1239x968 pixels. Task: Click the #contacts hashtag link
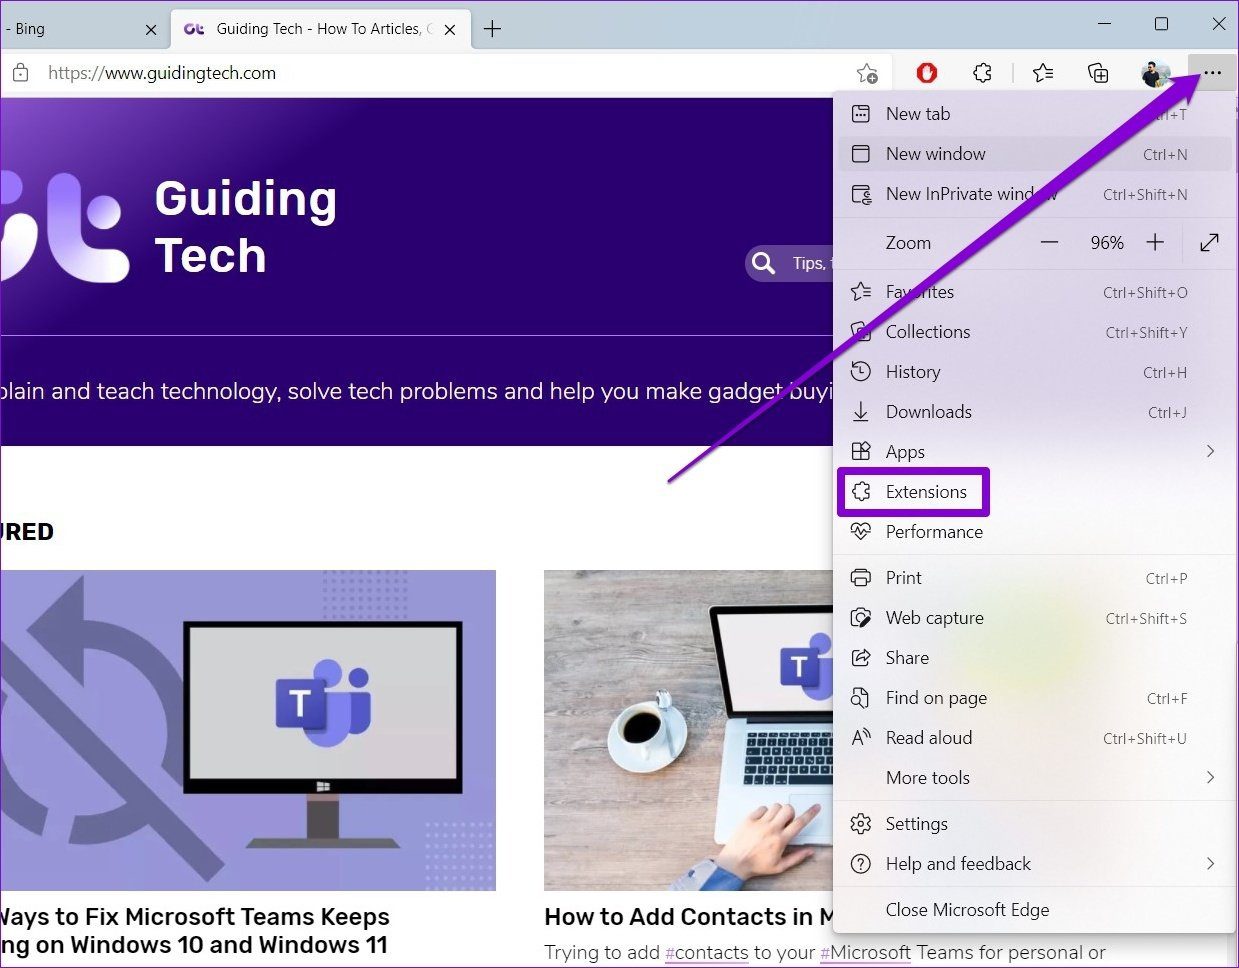point(706,953)
